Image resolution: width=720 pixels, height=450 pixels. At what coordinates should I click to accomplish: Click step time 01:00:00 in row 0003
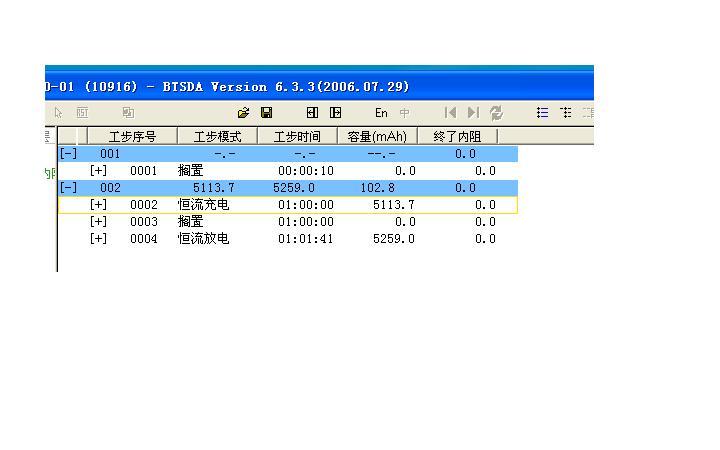point(306,222)
